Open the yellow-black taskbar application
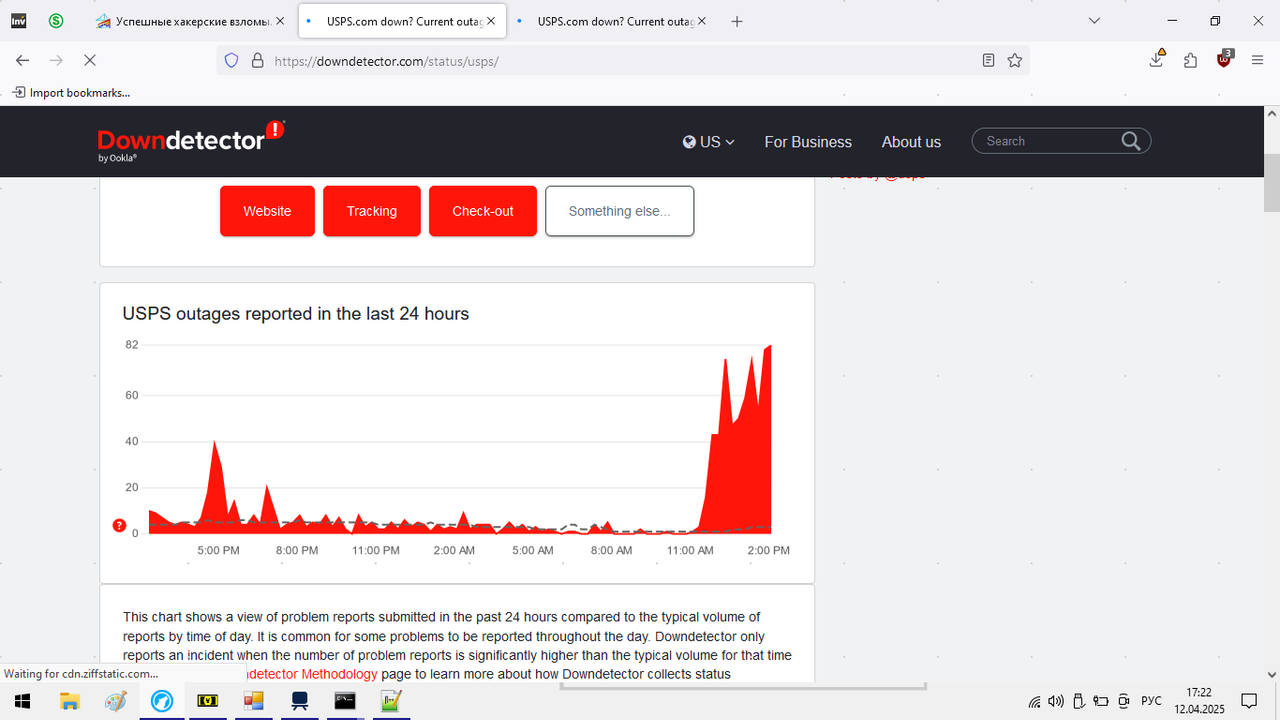 [x=208, y=701]
